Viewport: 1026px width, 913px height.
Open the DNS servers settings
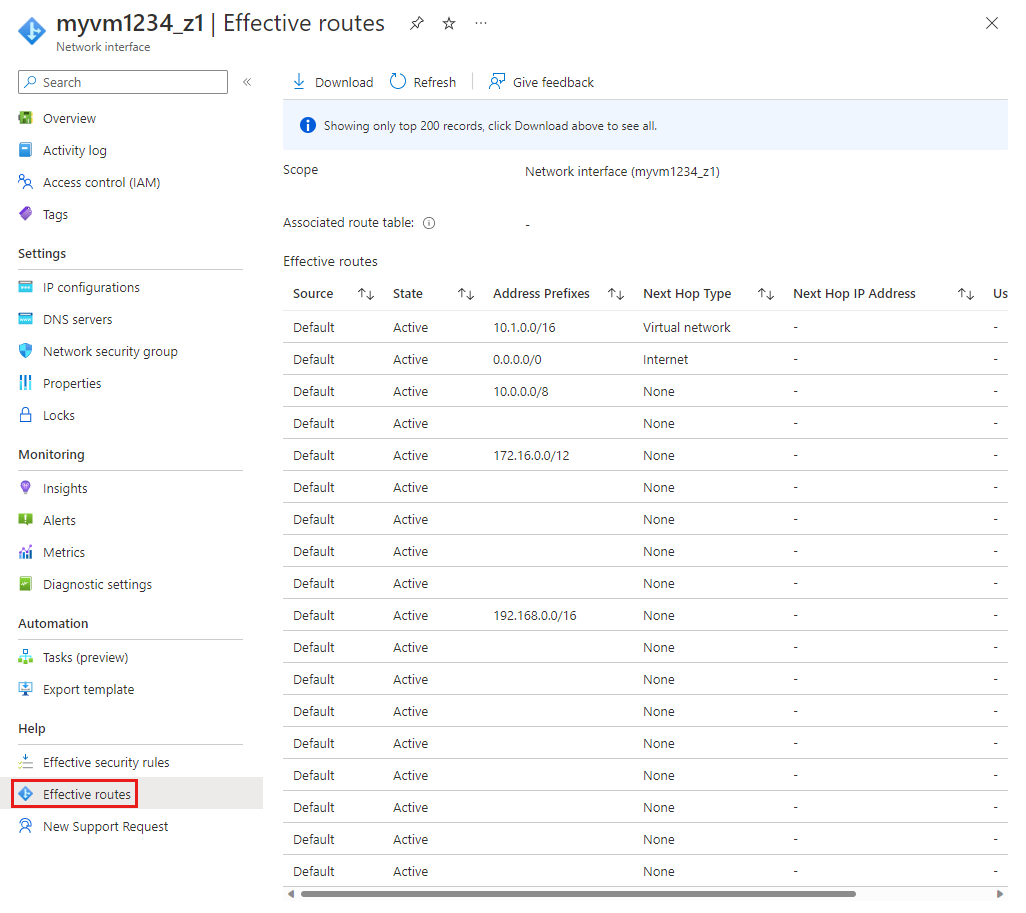(77, 318)
